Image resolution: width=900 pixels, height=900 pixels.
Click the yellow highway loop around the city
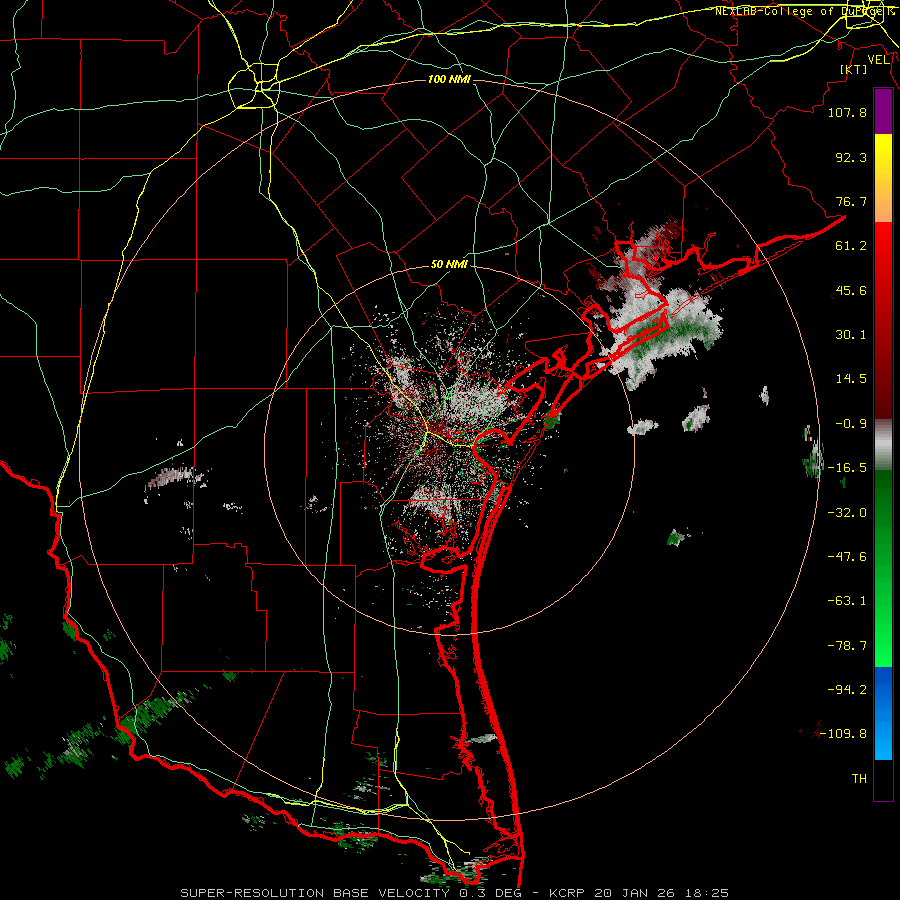pyautogui.click(x=254, y=86)
